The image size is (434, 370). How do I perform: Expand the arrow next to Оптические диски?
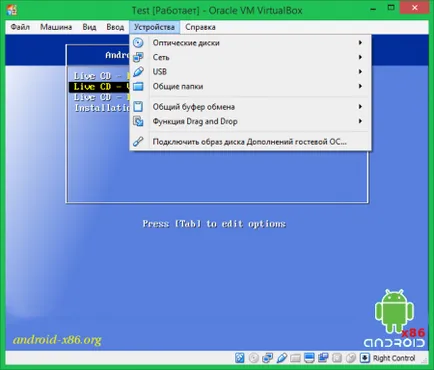360,43
